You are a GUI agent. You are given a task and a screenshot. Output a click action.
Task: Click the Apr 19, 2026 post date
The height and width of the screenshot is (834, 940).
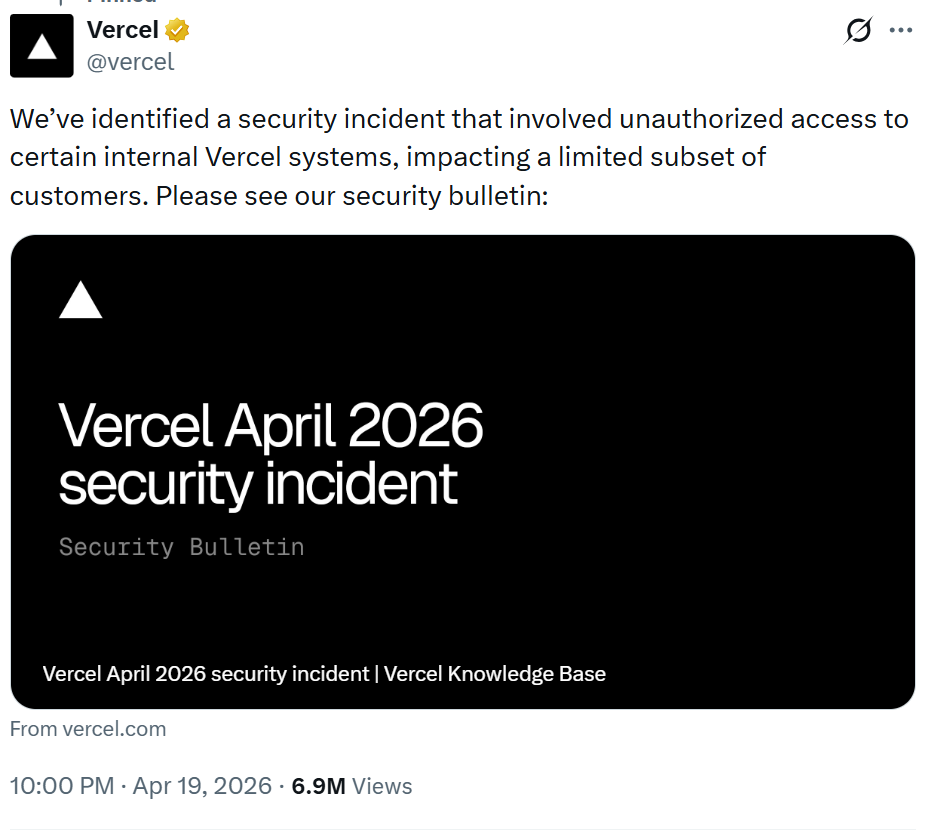tap(202, 786)
